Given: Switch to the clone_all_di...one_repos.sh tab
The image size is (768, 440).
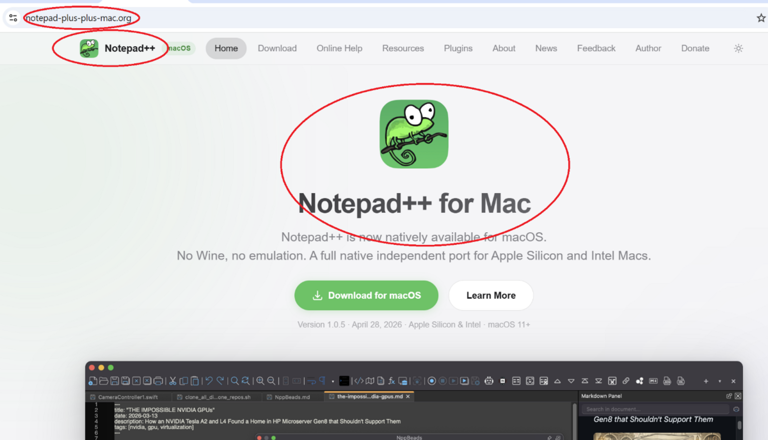Looking at the screenshot, I should coord(217,397).
